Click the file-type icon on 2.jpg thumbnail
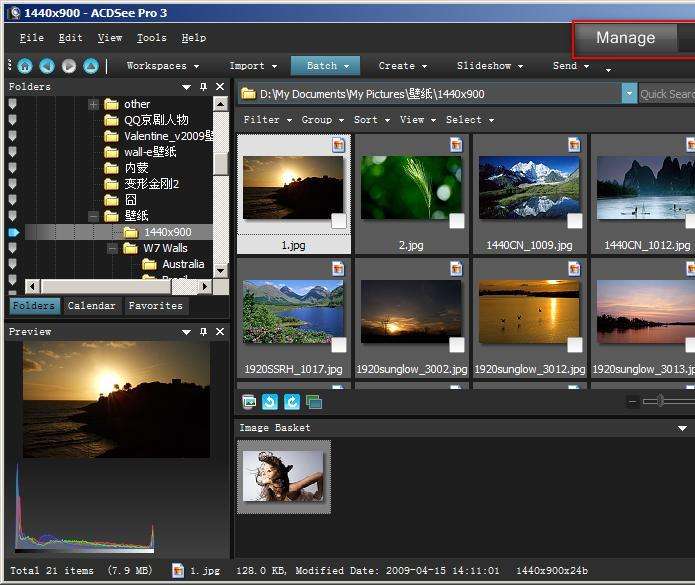695x585 pixels. tap(456, 144)
